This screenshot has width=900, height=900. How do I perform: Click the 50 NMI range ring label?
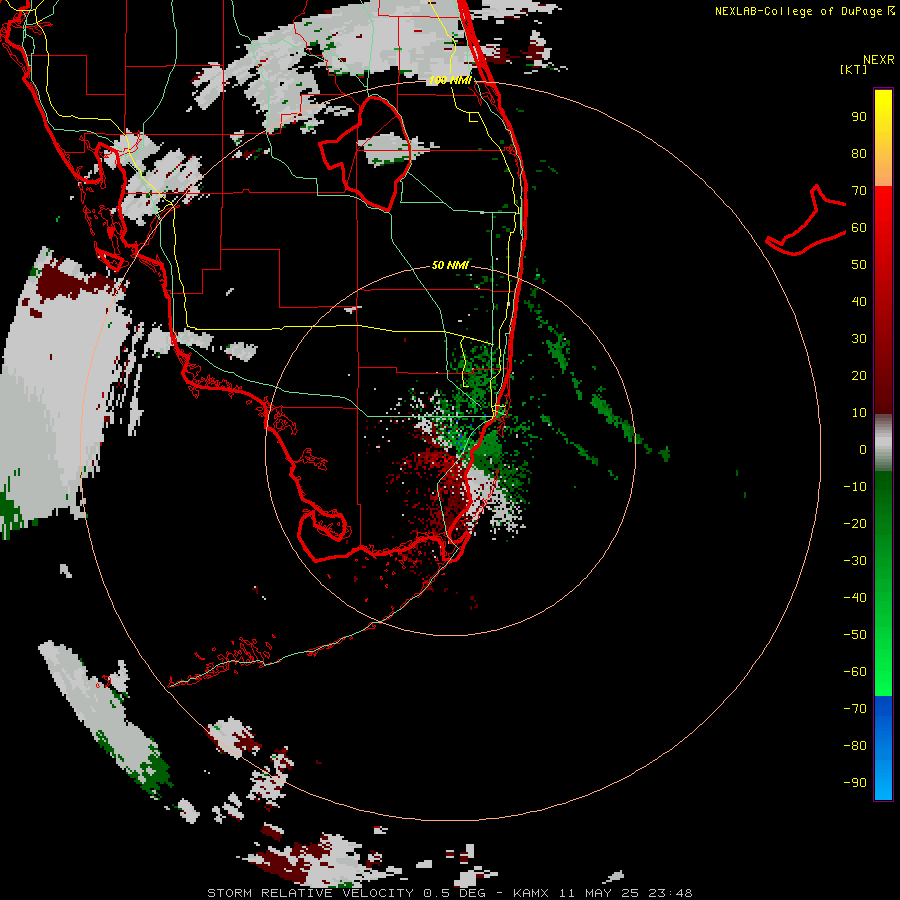click(450, 265)
